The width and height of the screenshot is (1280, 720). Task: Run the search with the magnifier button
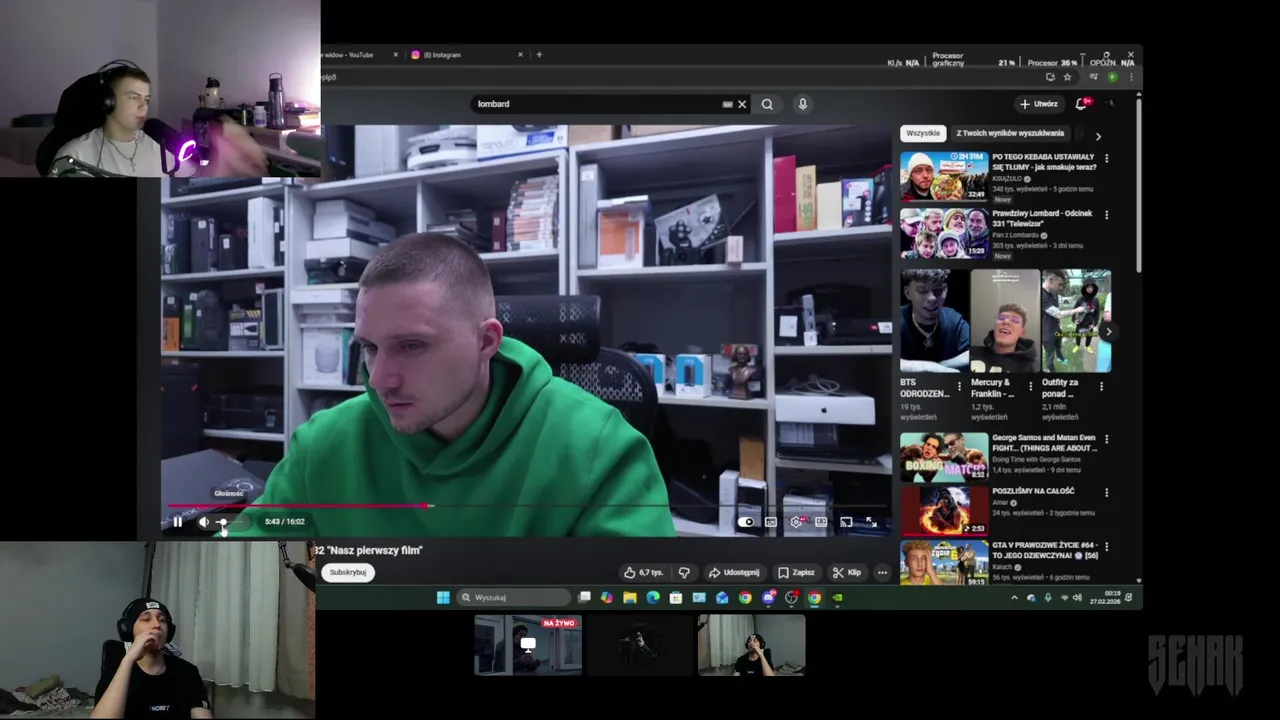(767, 104)
